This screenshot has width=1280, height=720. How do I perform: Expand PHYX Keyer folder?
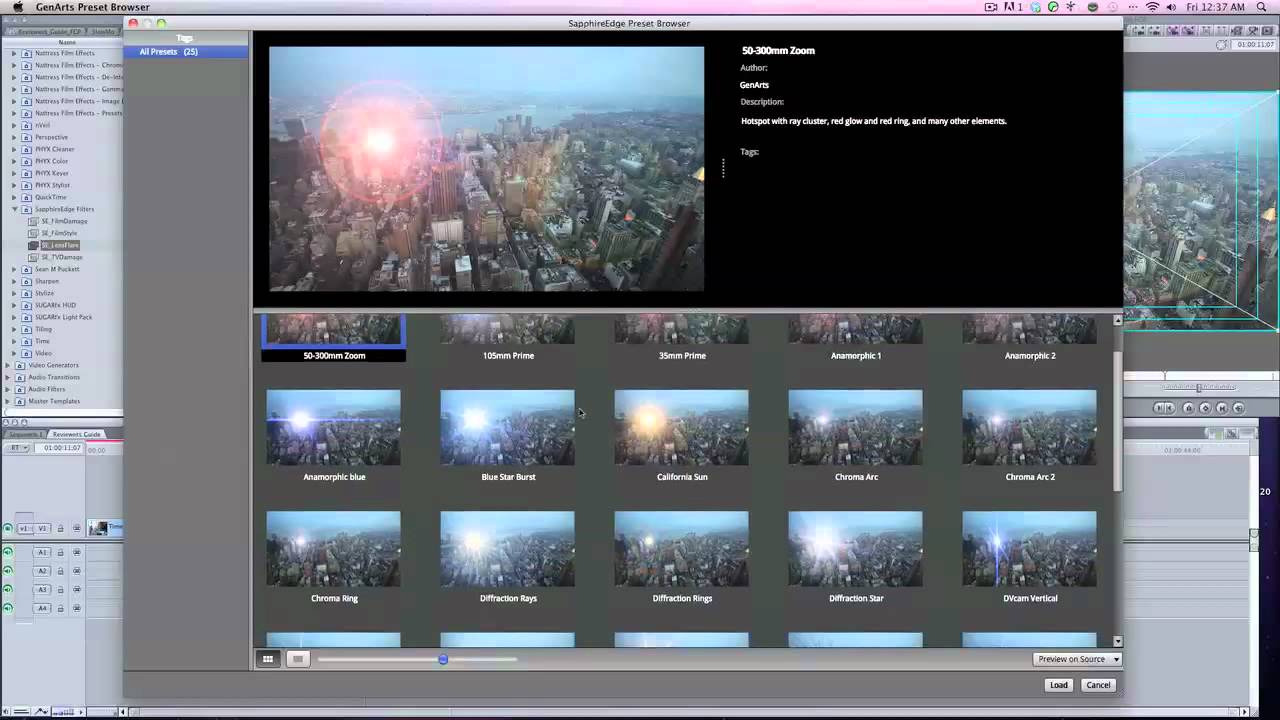(14, 173)
